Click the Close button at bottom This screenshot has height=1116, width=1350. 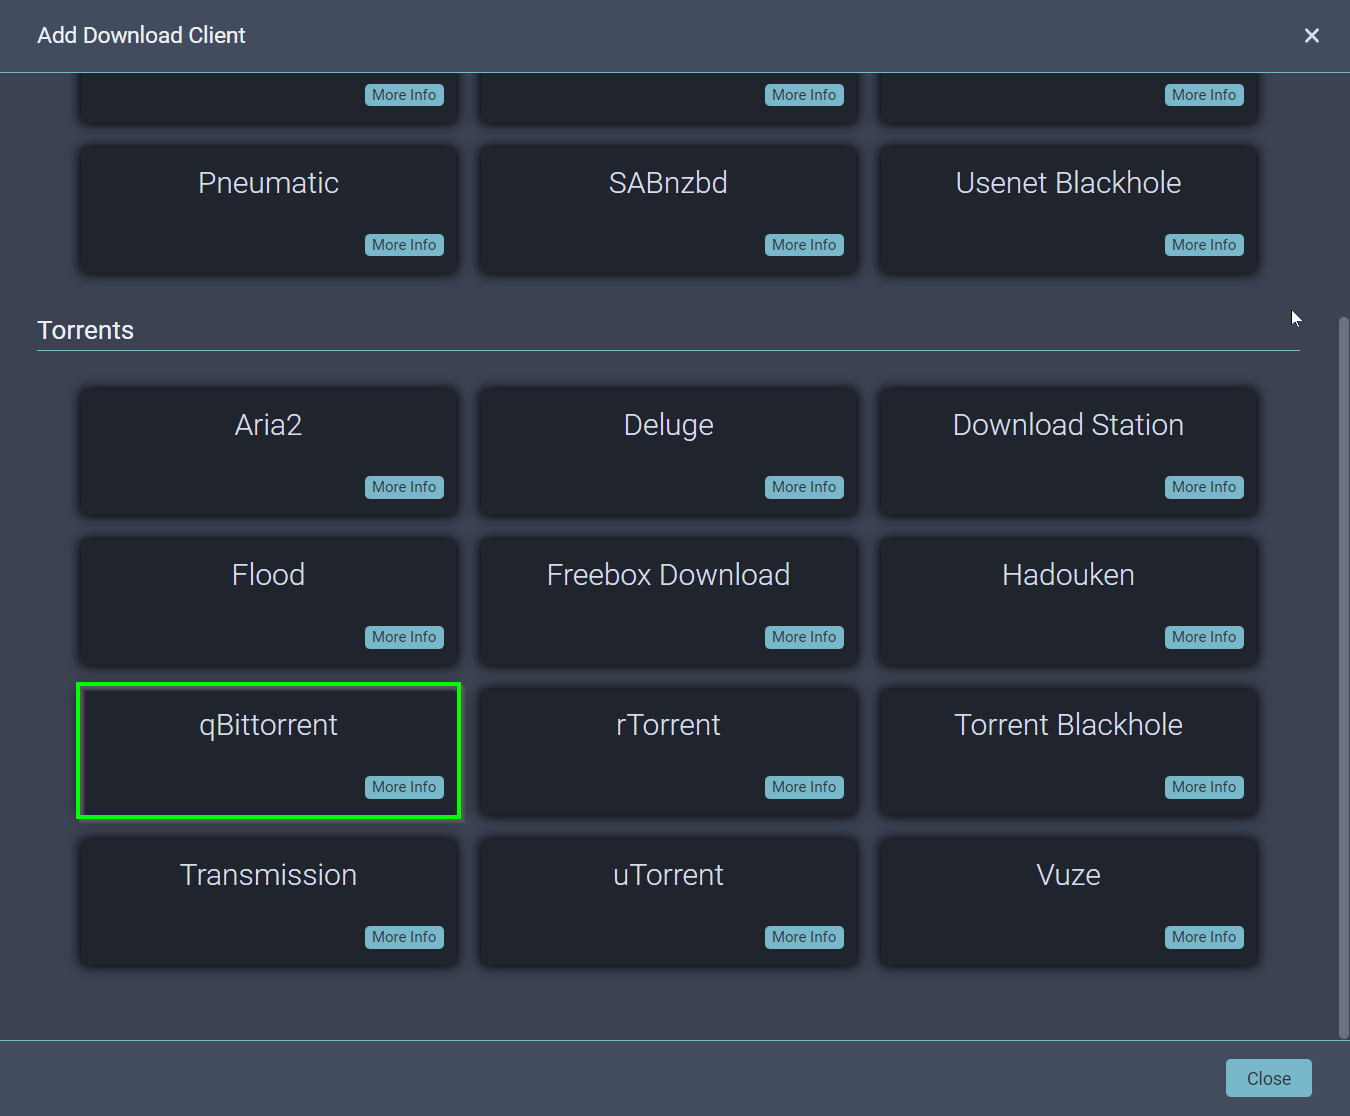1268,1078
